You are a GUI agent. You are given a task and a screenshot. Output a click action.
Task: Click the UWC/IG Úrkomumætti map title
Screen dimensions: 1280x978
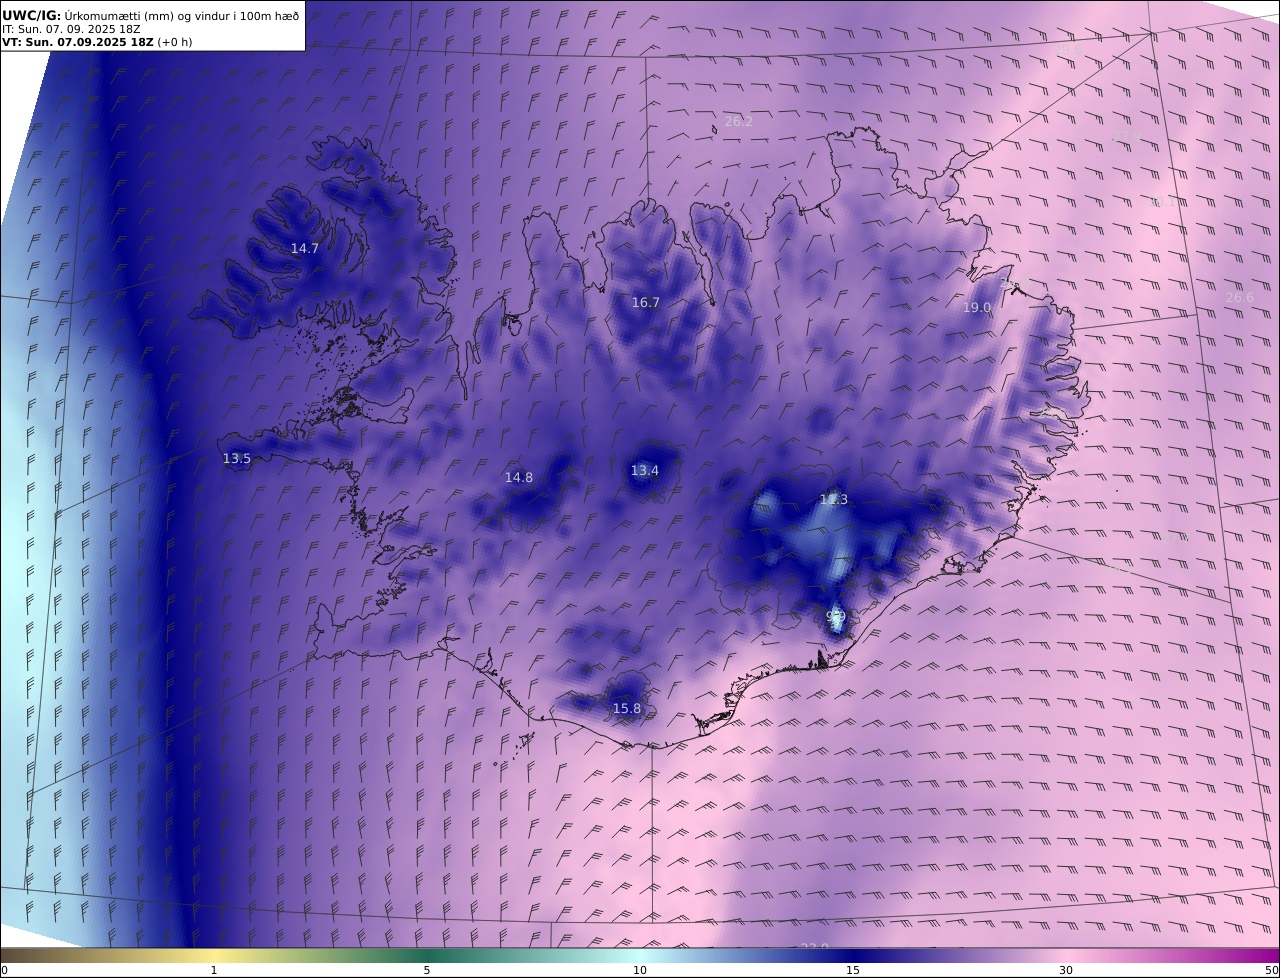click(151, 15)
